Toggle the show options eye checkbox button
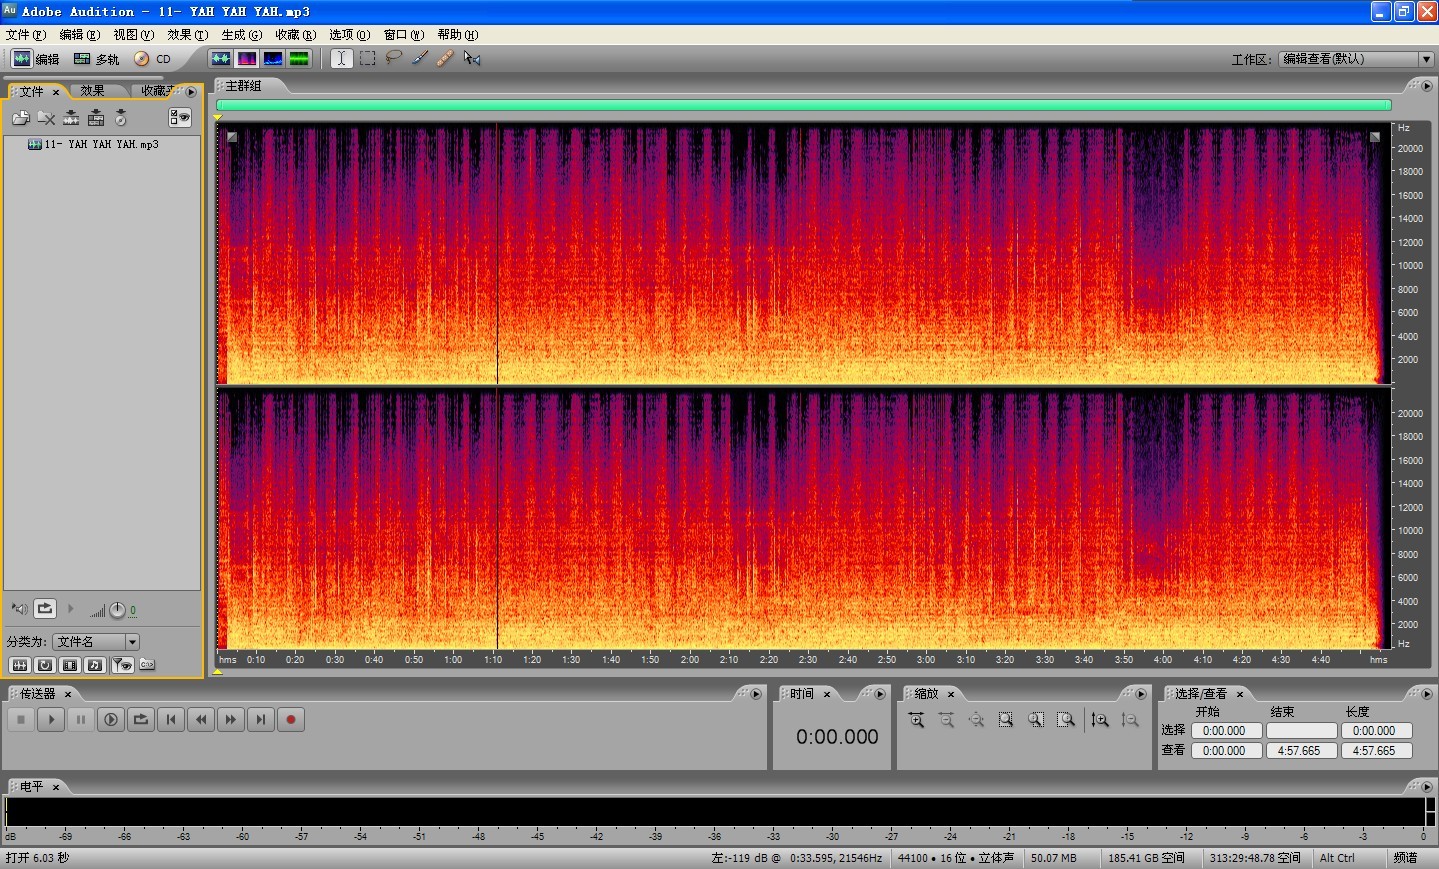Screen dimensions: 1439x869 pos(180,118)
